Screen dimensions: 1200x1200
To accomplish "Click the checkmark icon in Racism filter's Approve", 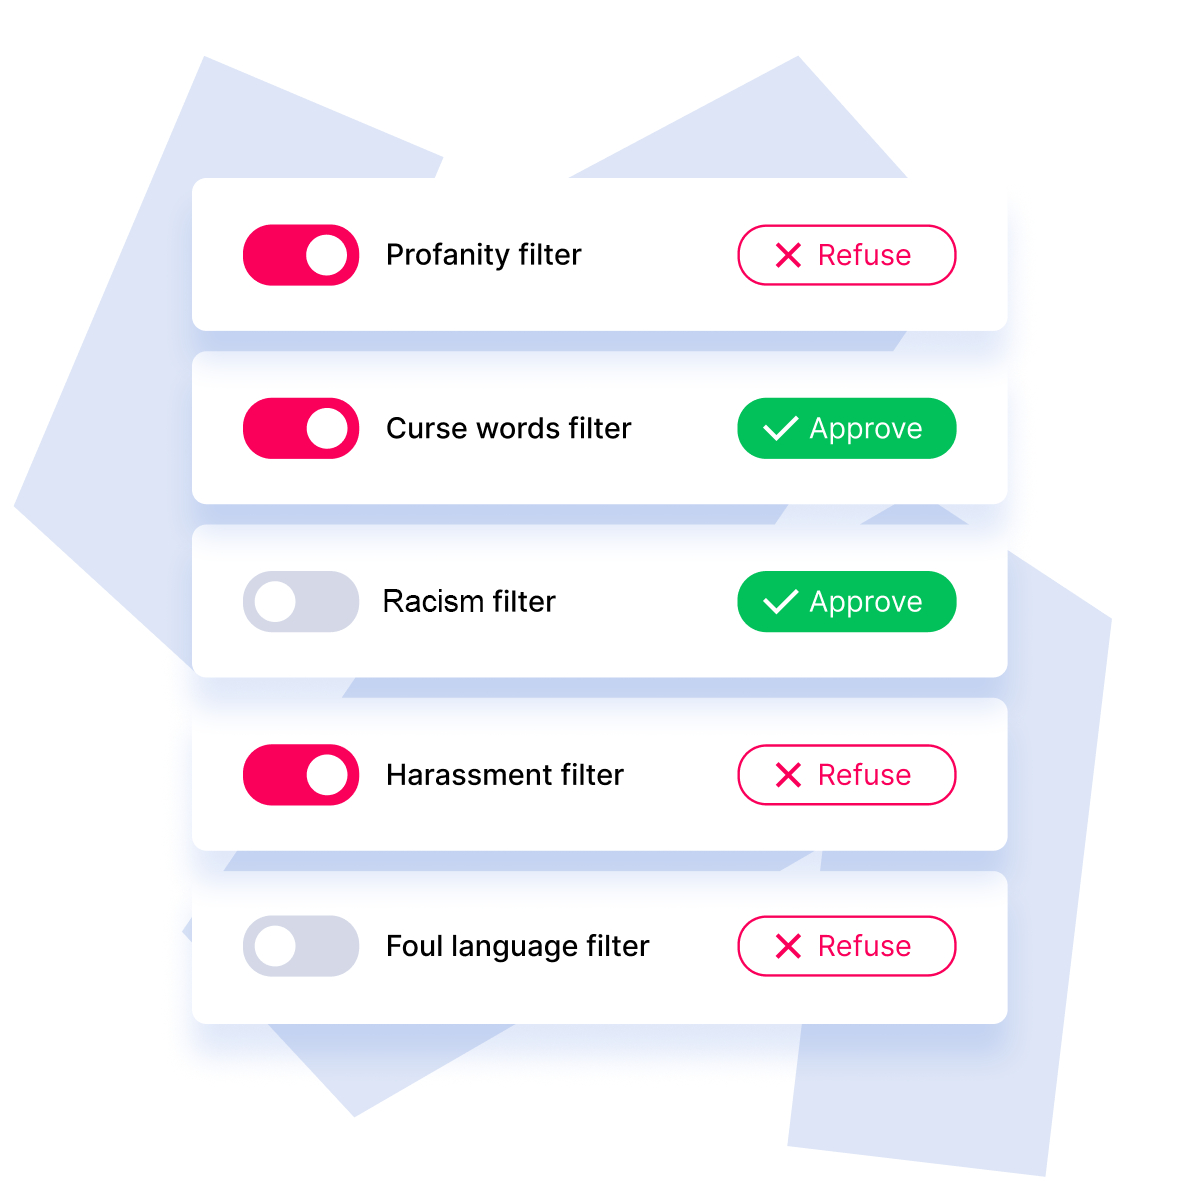I will tap(780, 601).
